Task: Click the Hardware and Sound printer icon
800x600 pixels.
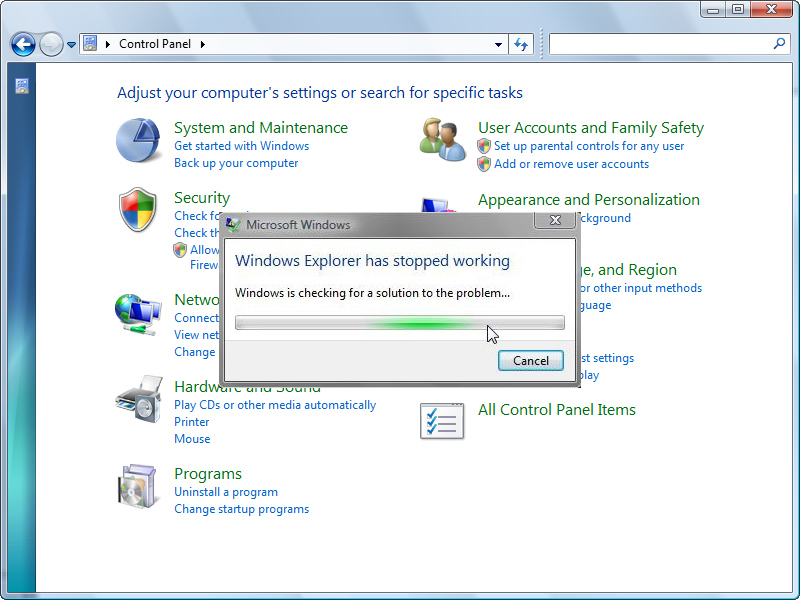Action: click(x=139, y=399)
